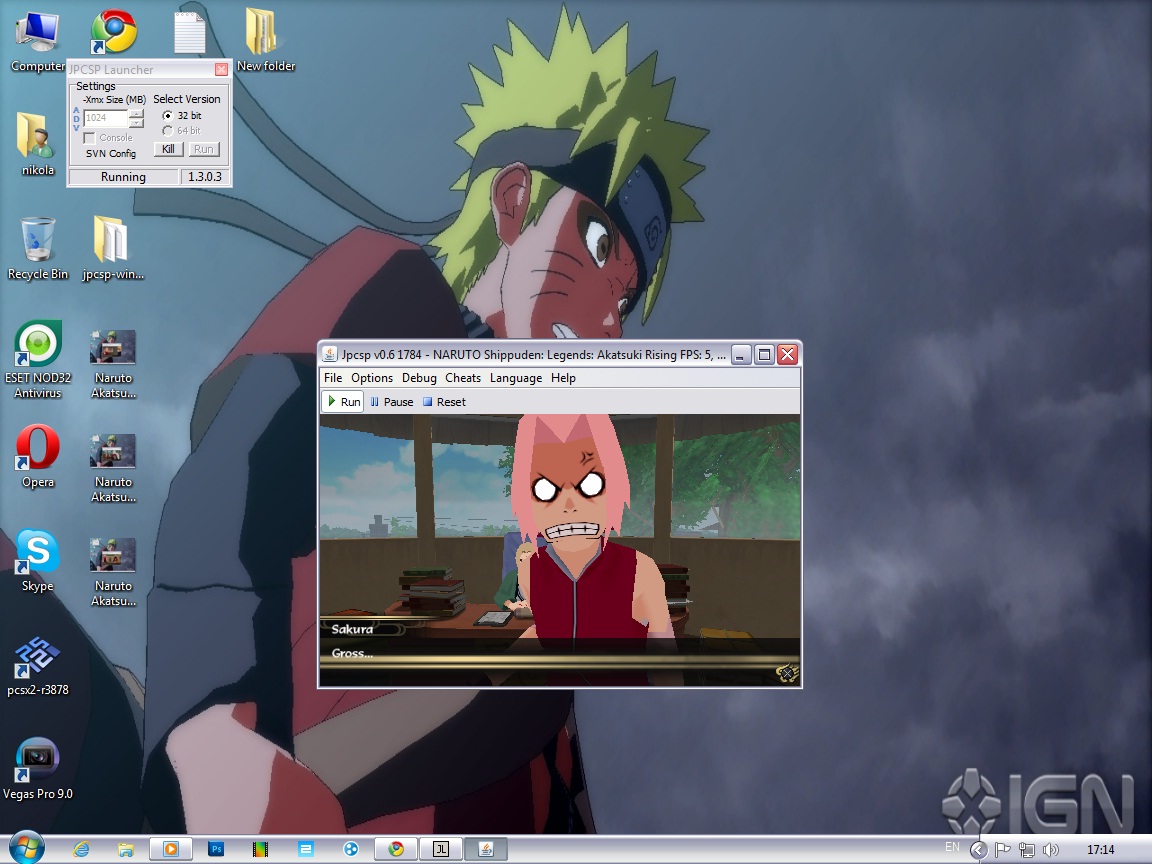
Task: Click the 1.3.0.3 version text
Action: (205, 177)
